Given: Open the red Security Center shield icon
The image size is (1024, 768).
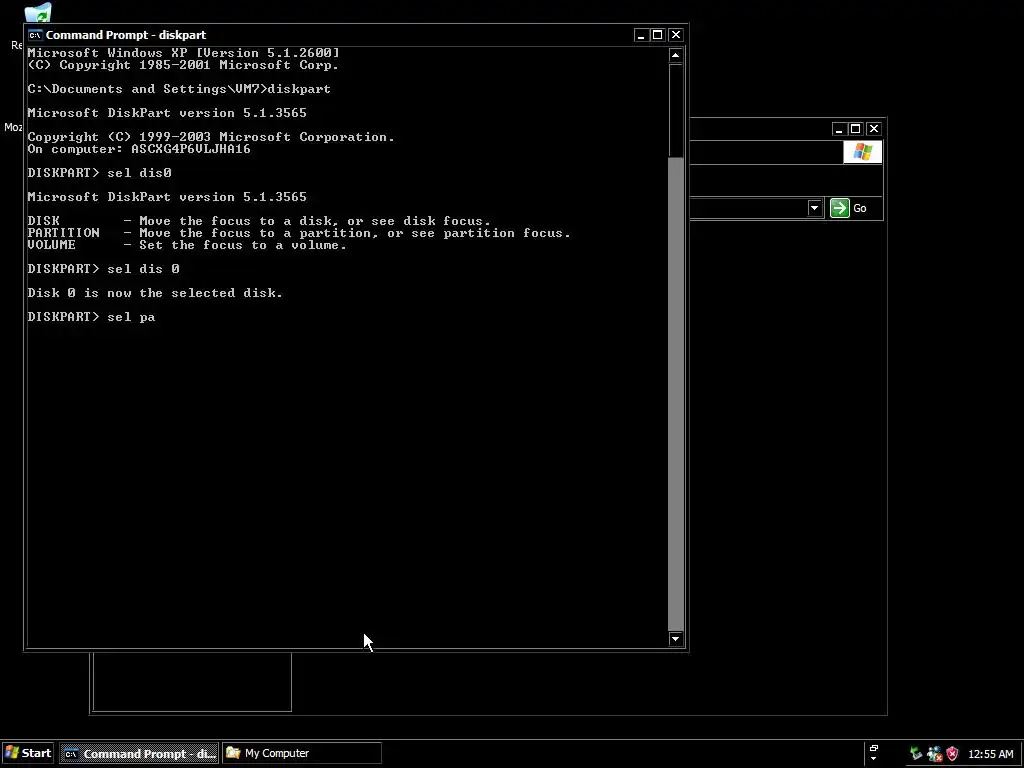Looking at the screenshot, I should [952, 754].
